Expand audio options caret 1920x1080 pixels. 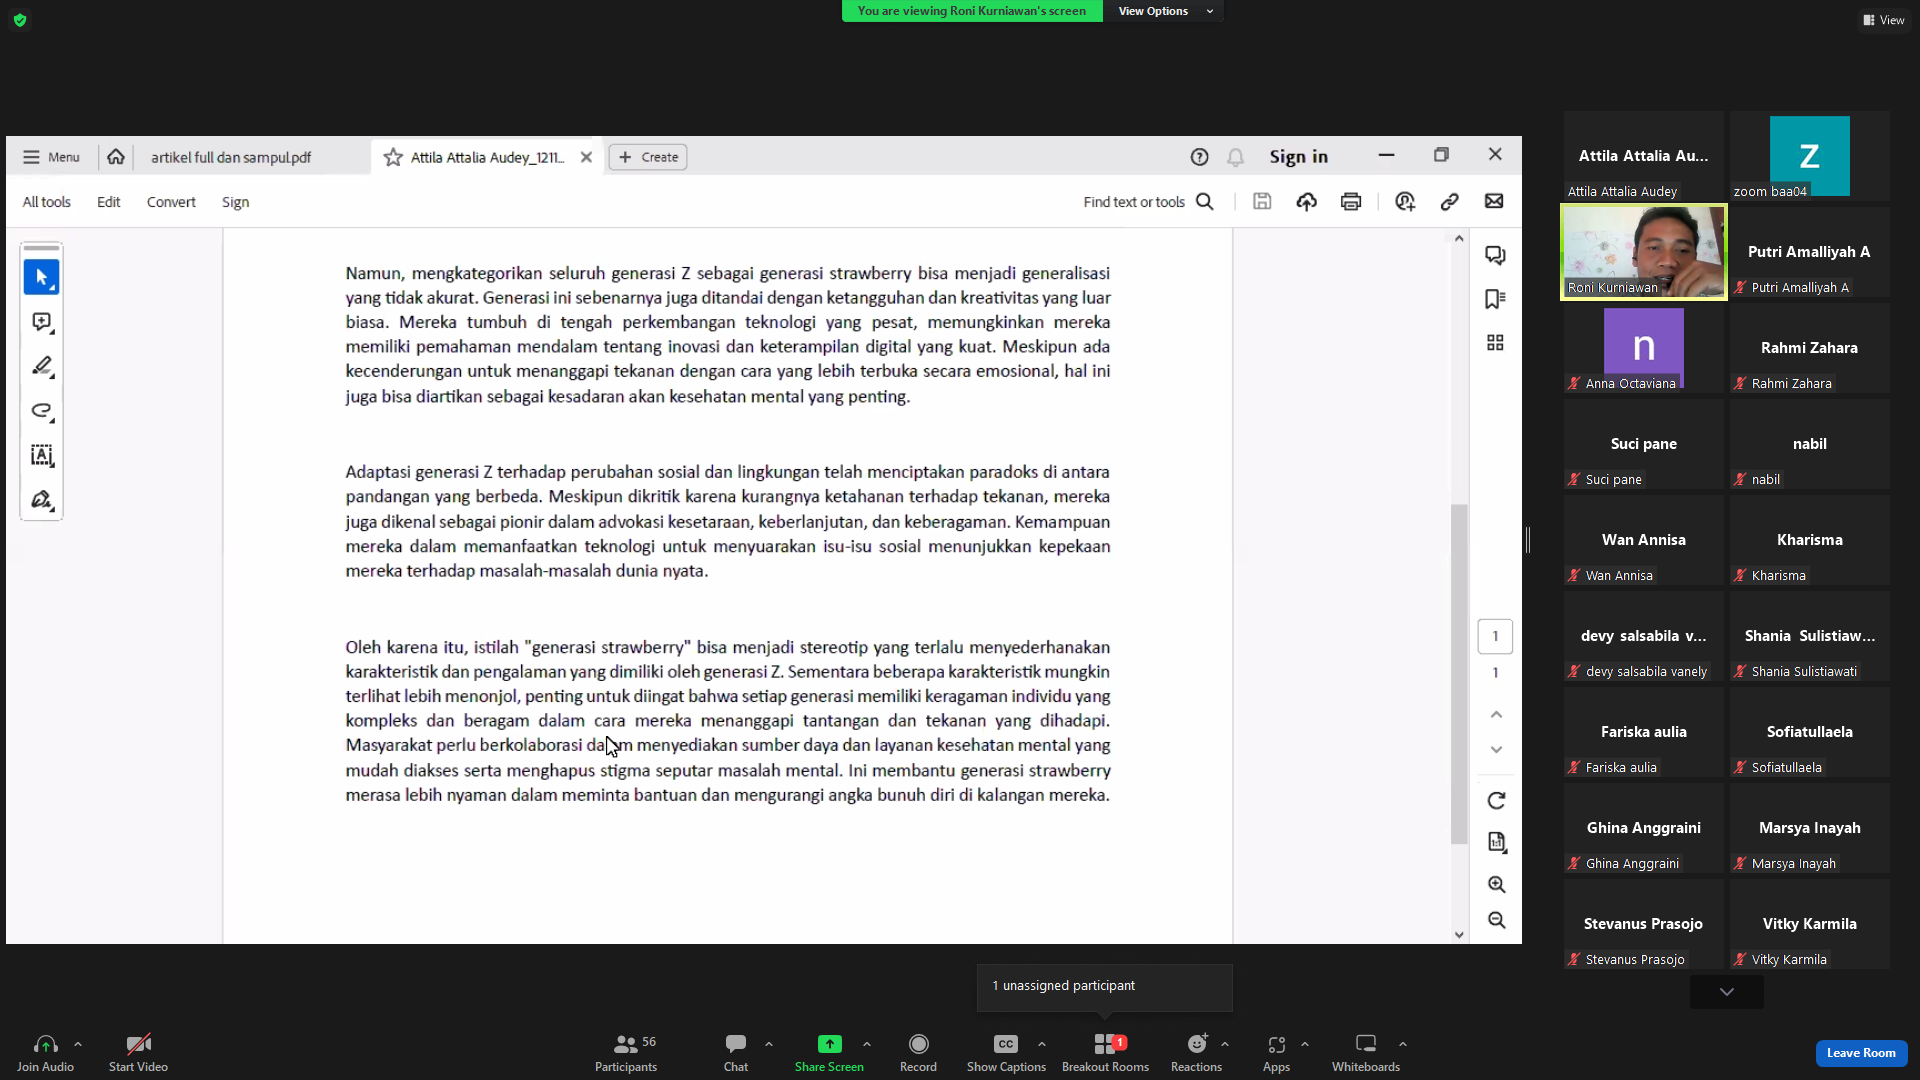point(78,1044)
